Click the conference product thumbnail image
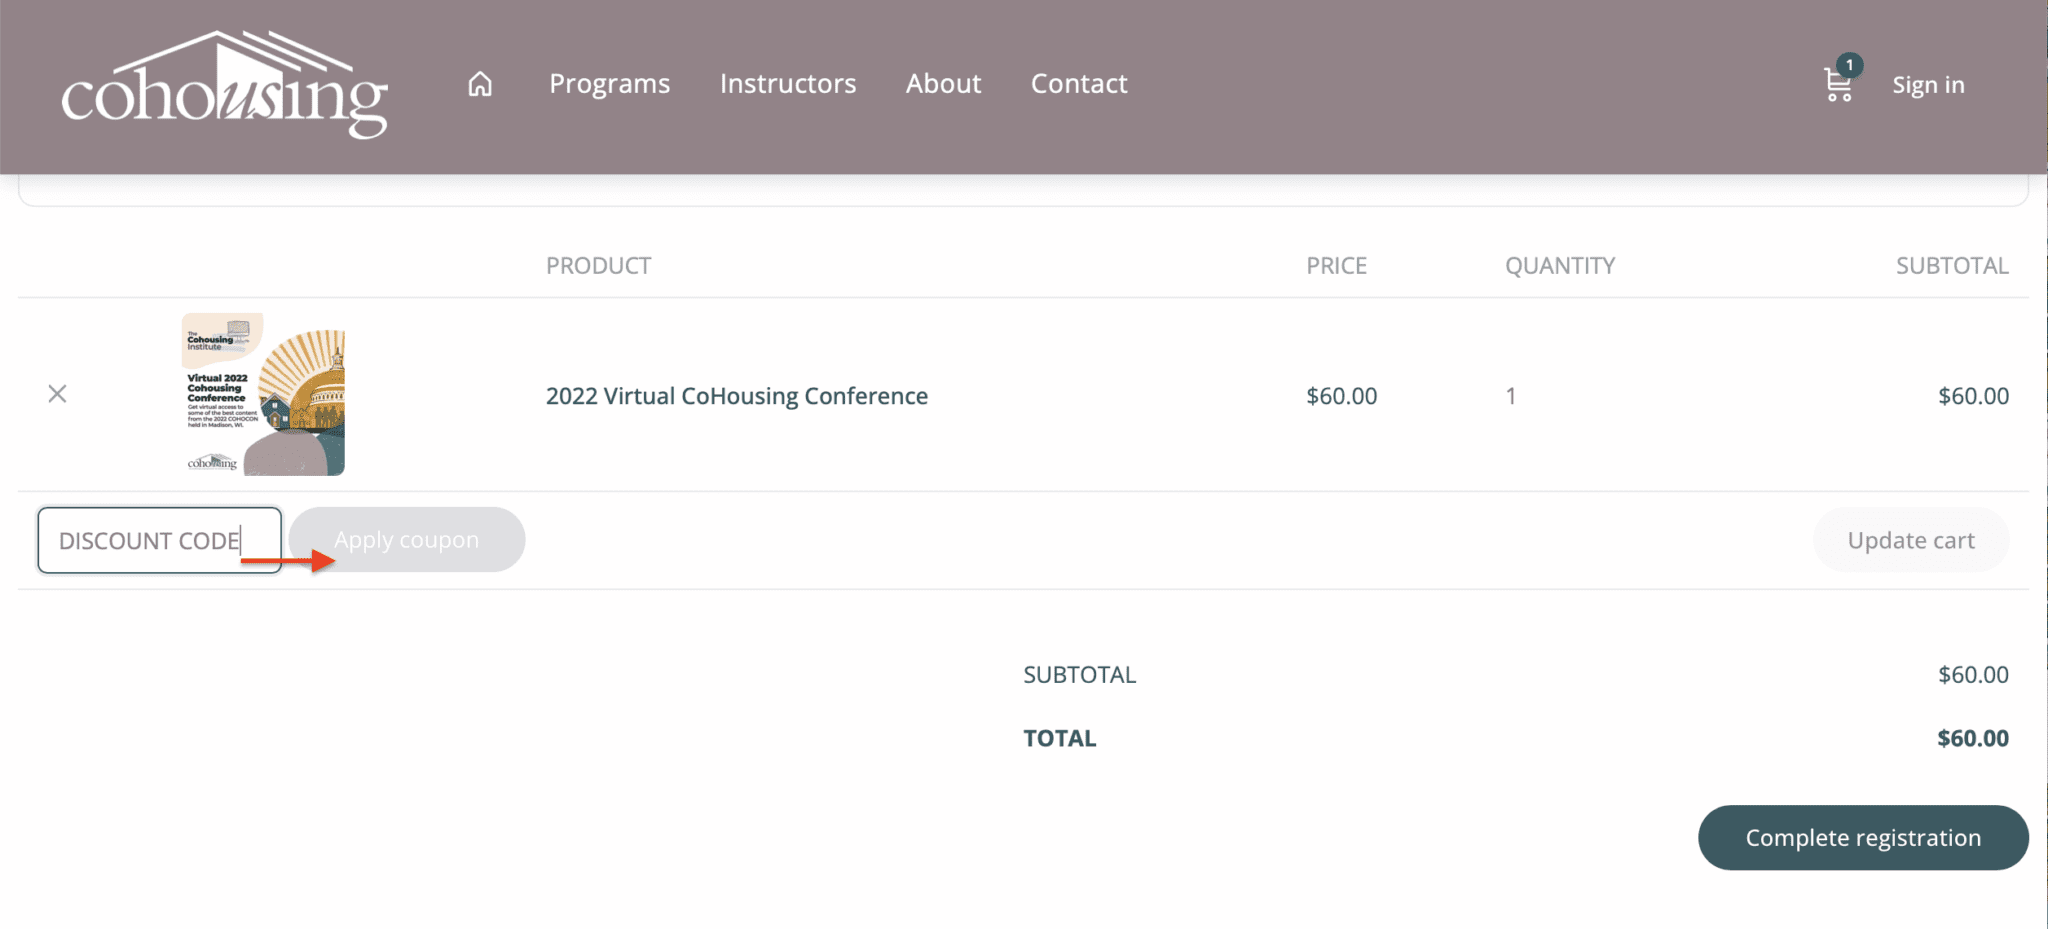Screen dimensions: 2048x929 point(263,394)
